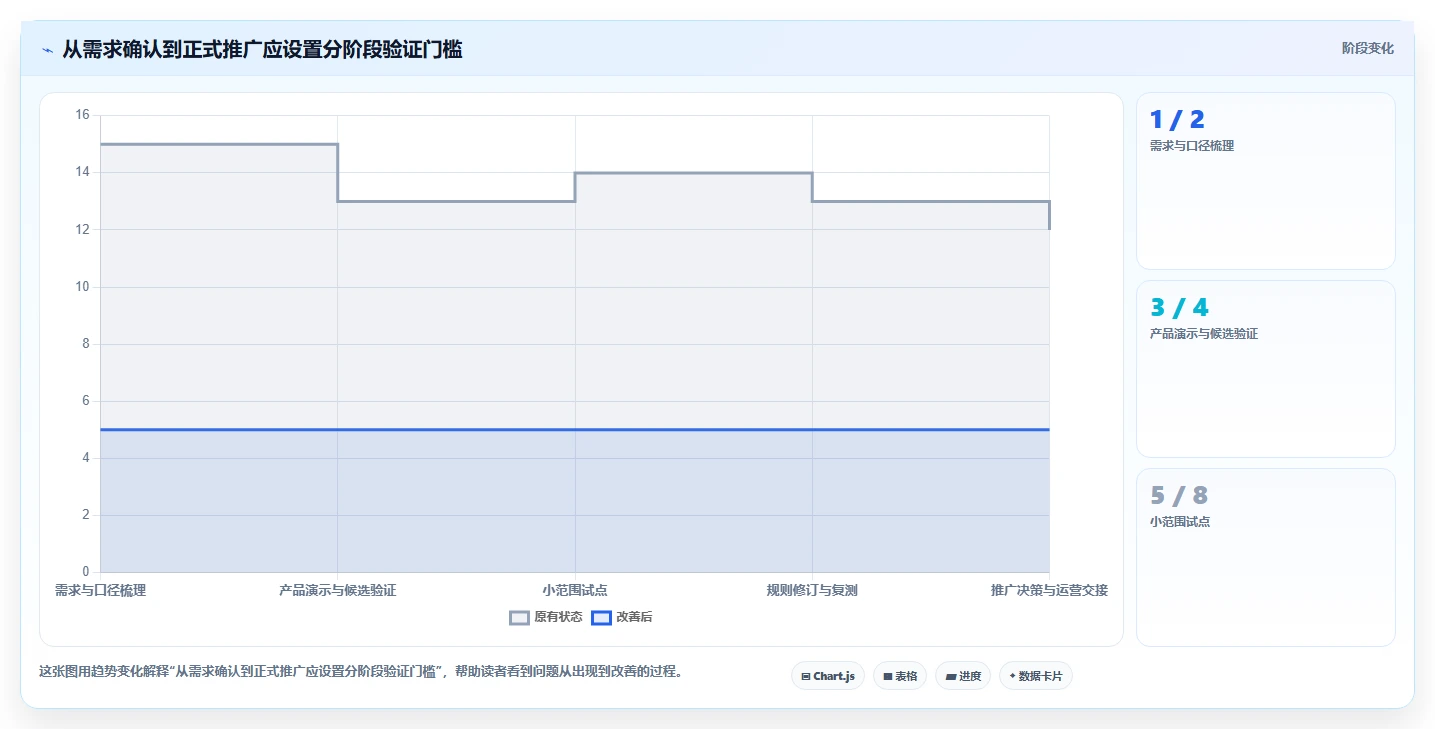Click icon inside the 进度 chip
Screen dimensions: 1435x729
pos(950,677)
